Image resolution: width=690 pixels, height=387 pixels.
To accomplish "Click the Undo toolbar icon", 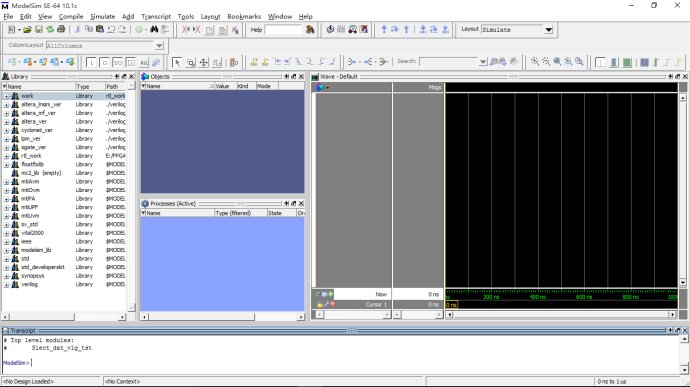I will 111,29.
